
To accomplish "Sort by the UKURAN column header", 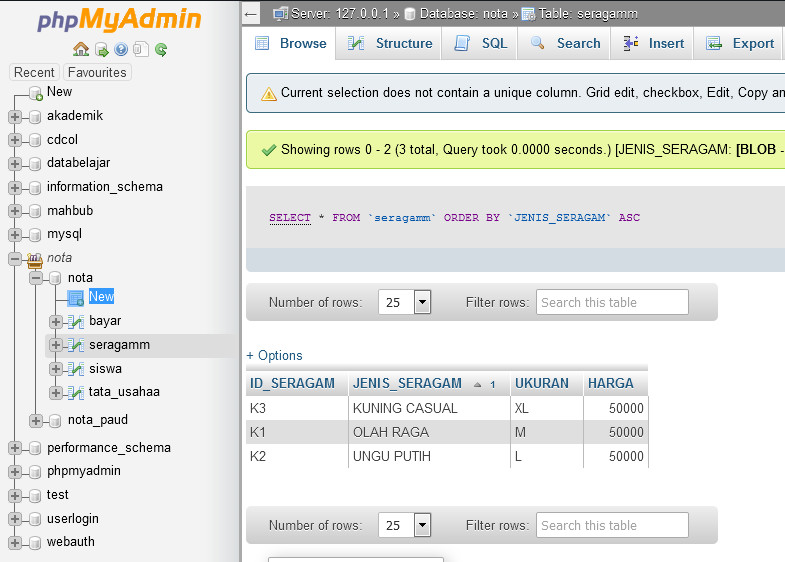I will click(542, 383).
